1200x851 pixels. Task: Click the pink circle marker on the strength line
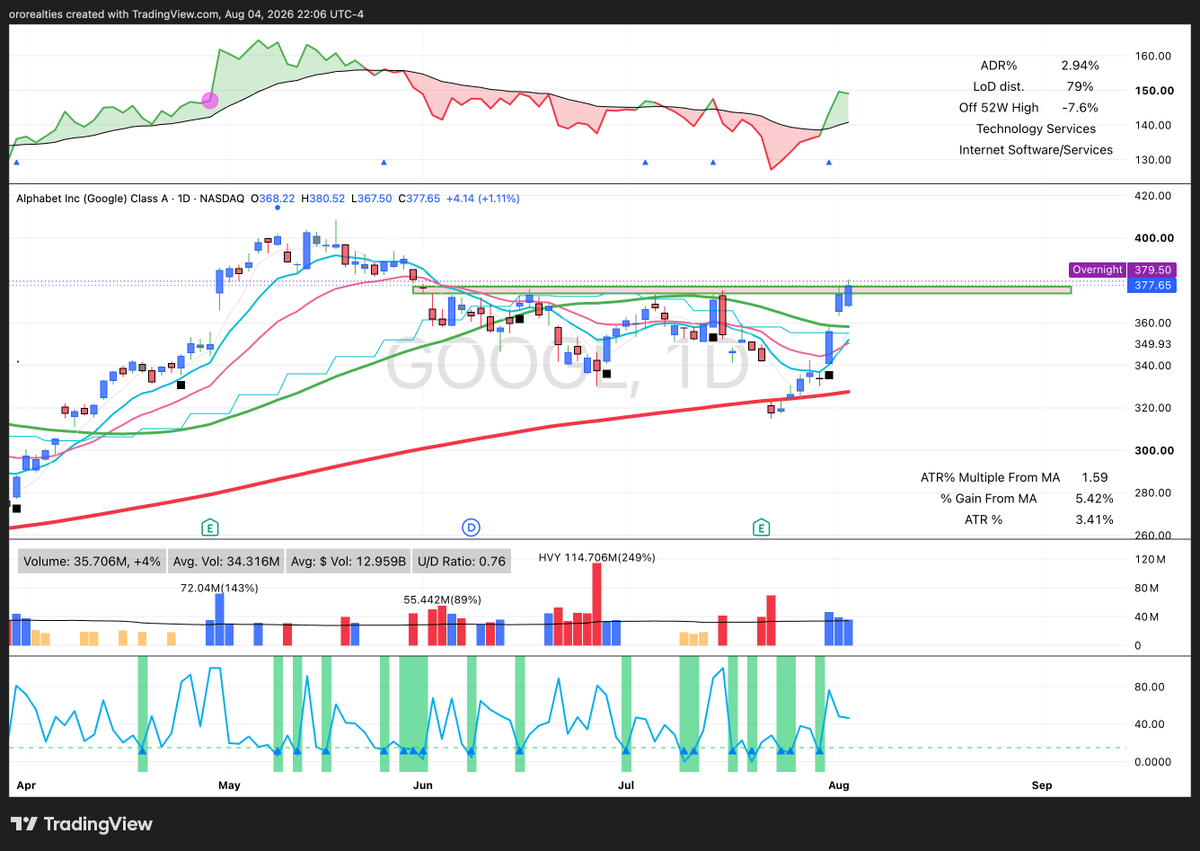(210, 100)
